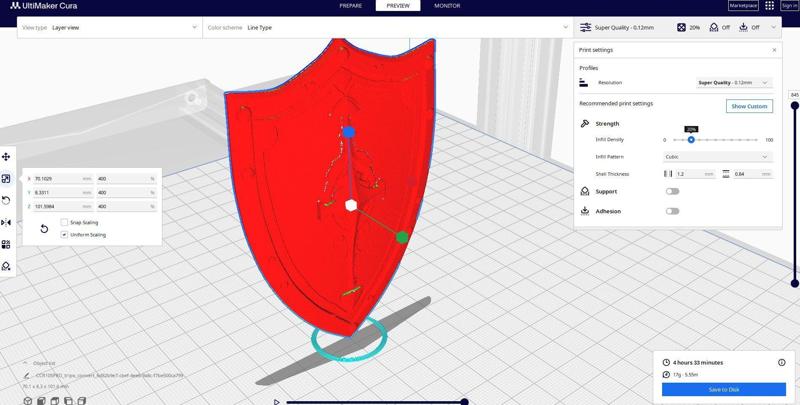Click Show Custom settings button

pos(749,106)
